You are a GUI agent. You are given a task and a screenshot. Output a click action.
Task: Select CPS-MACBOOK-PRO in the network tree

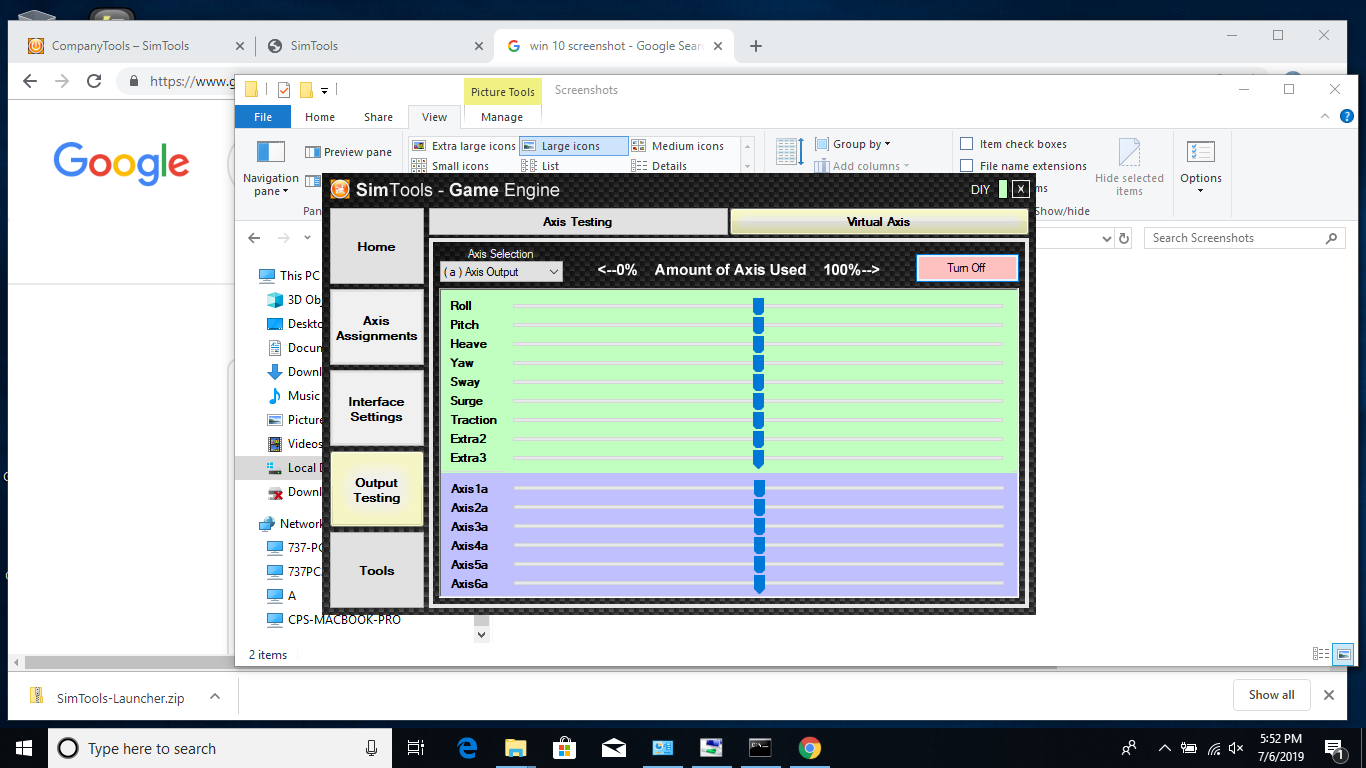coord(333,620)
